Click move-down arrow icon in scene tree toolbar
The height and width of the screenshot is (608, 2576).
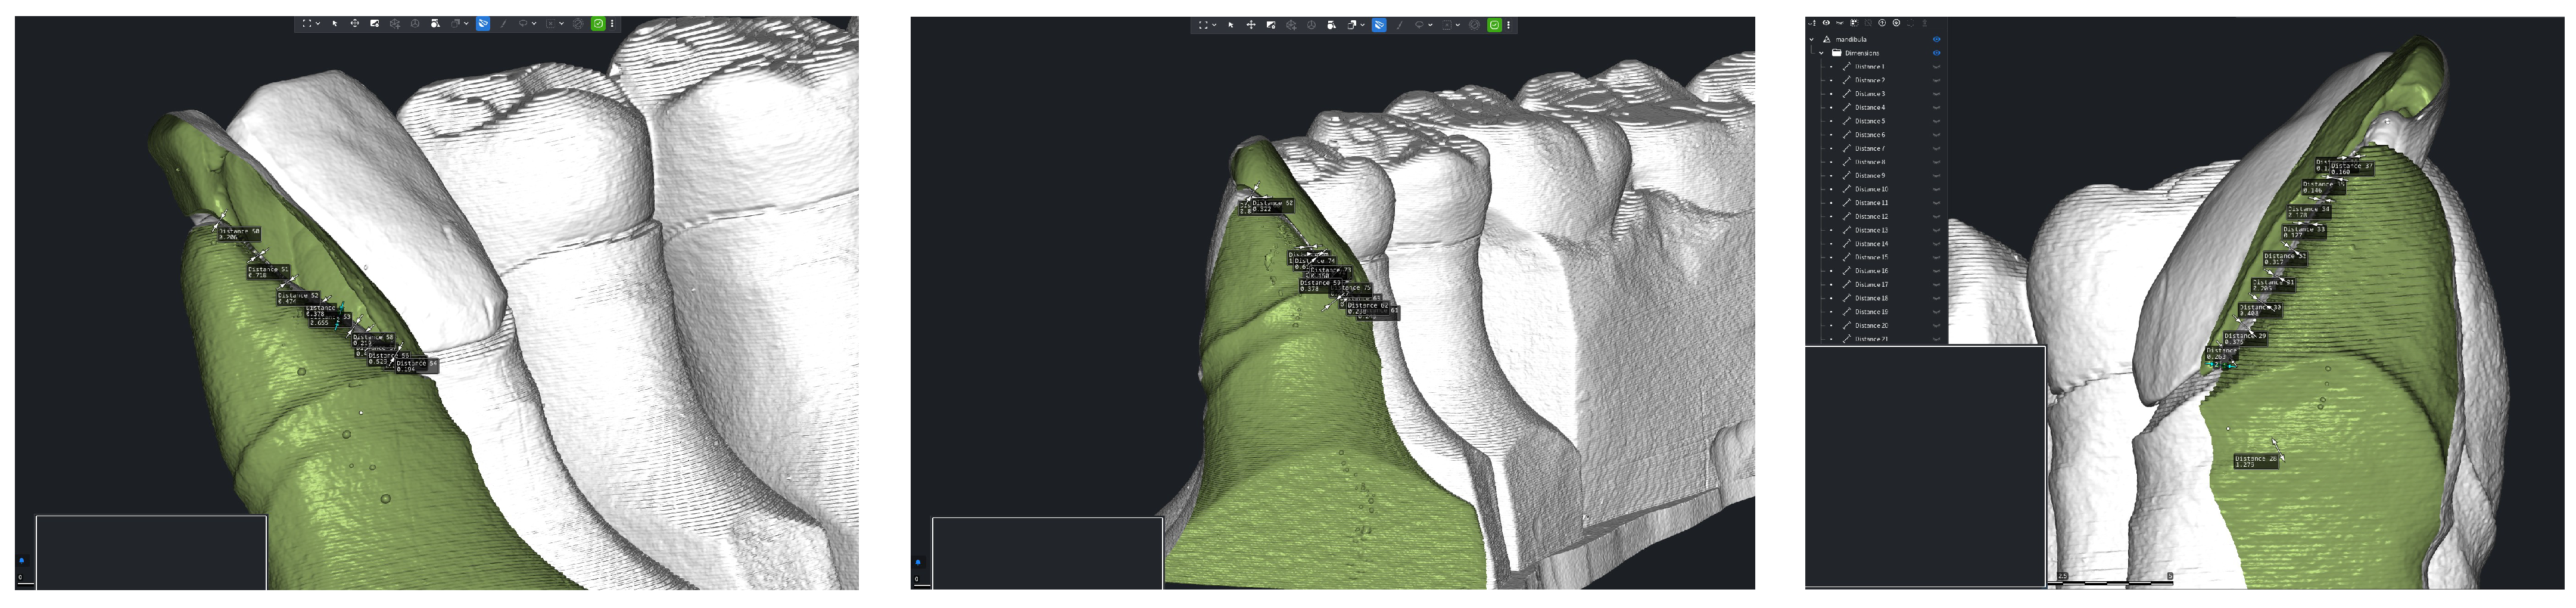pyautogui.click(x=1897, y=23)
